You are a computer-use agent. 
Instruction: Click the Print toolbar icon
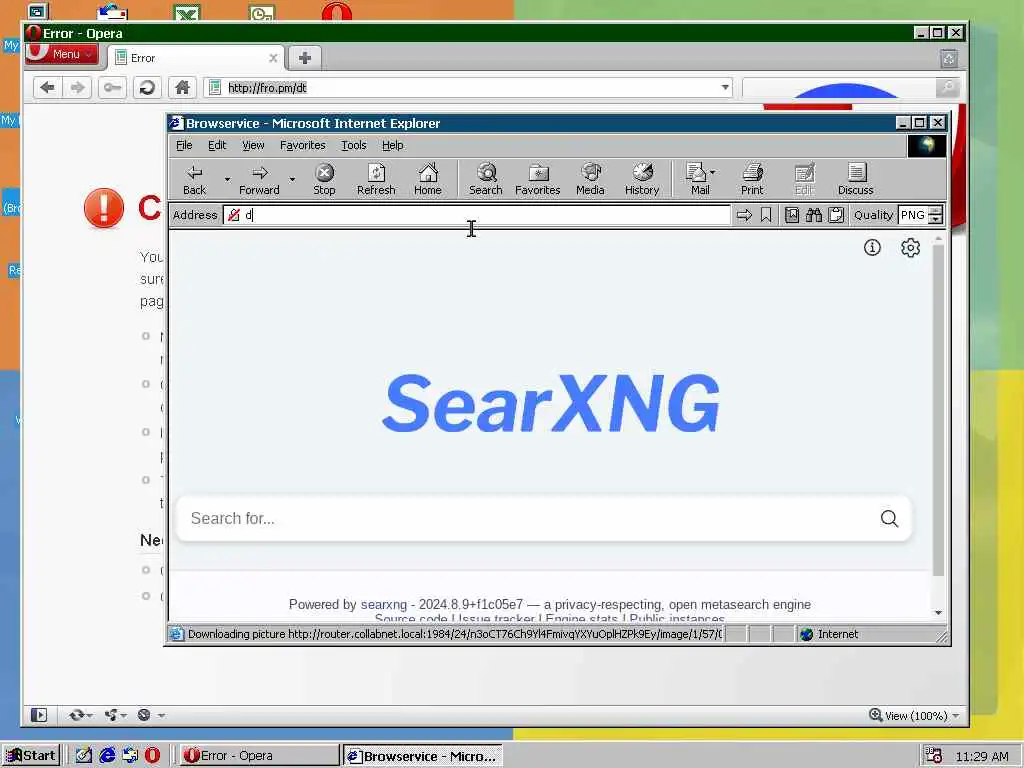click(x=752, y=180)
